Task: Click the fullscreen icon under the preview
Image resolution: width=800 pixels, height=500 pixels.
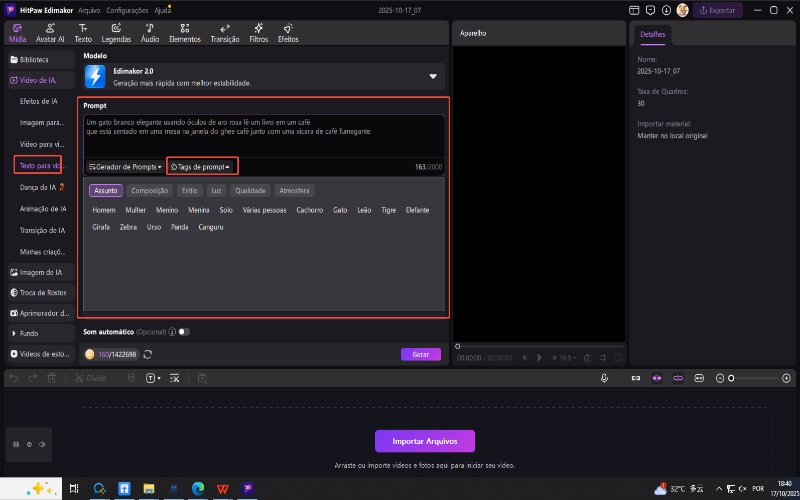Action: (x=617, y=358)
